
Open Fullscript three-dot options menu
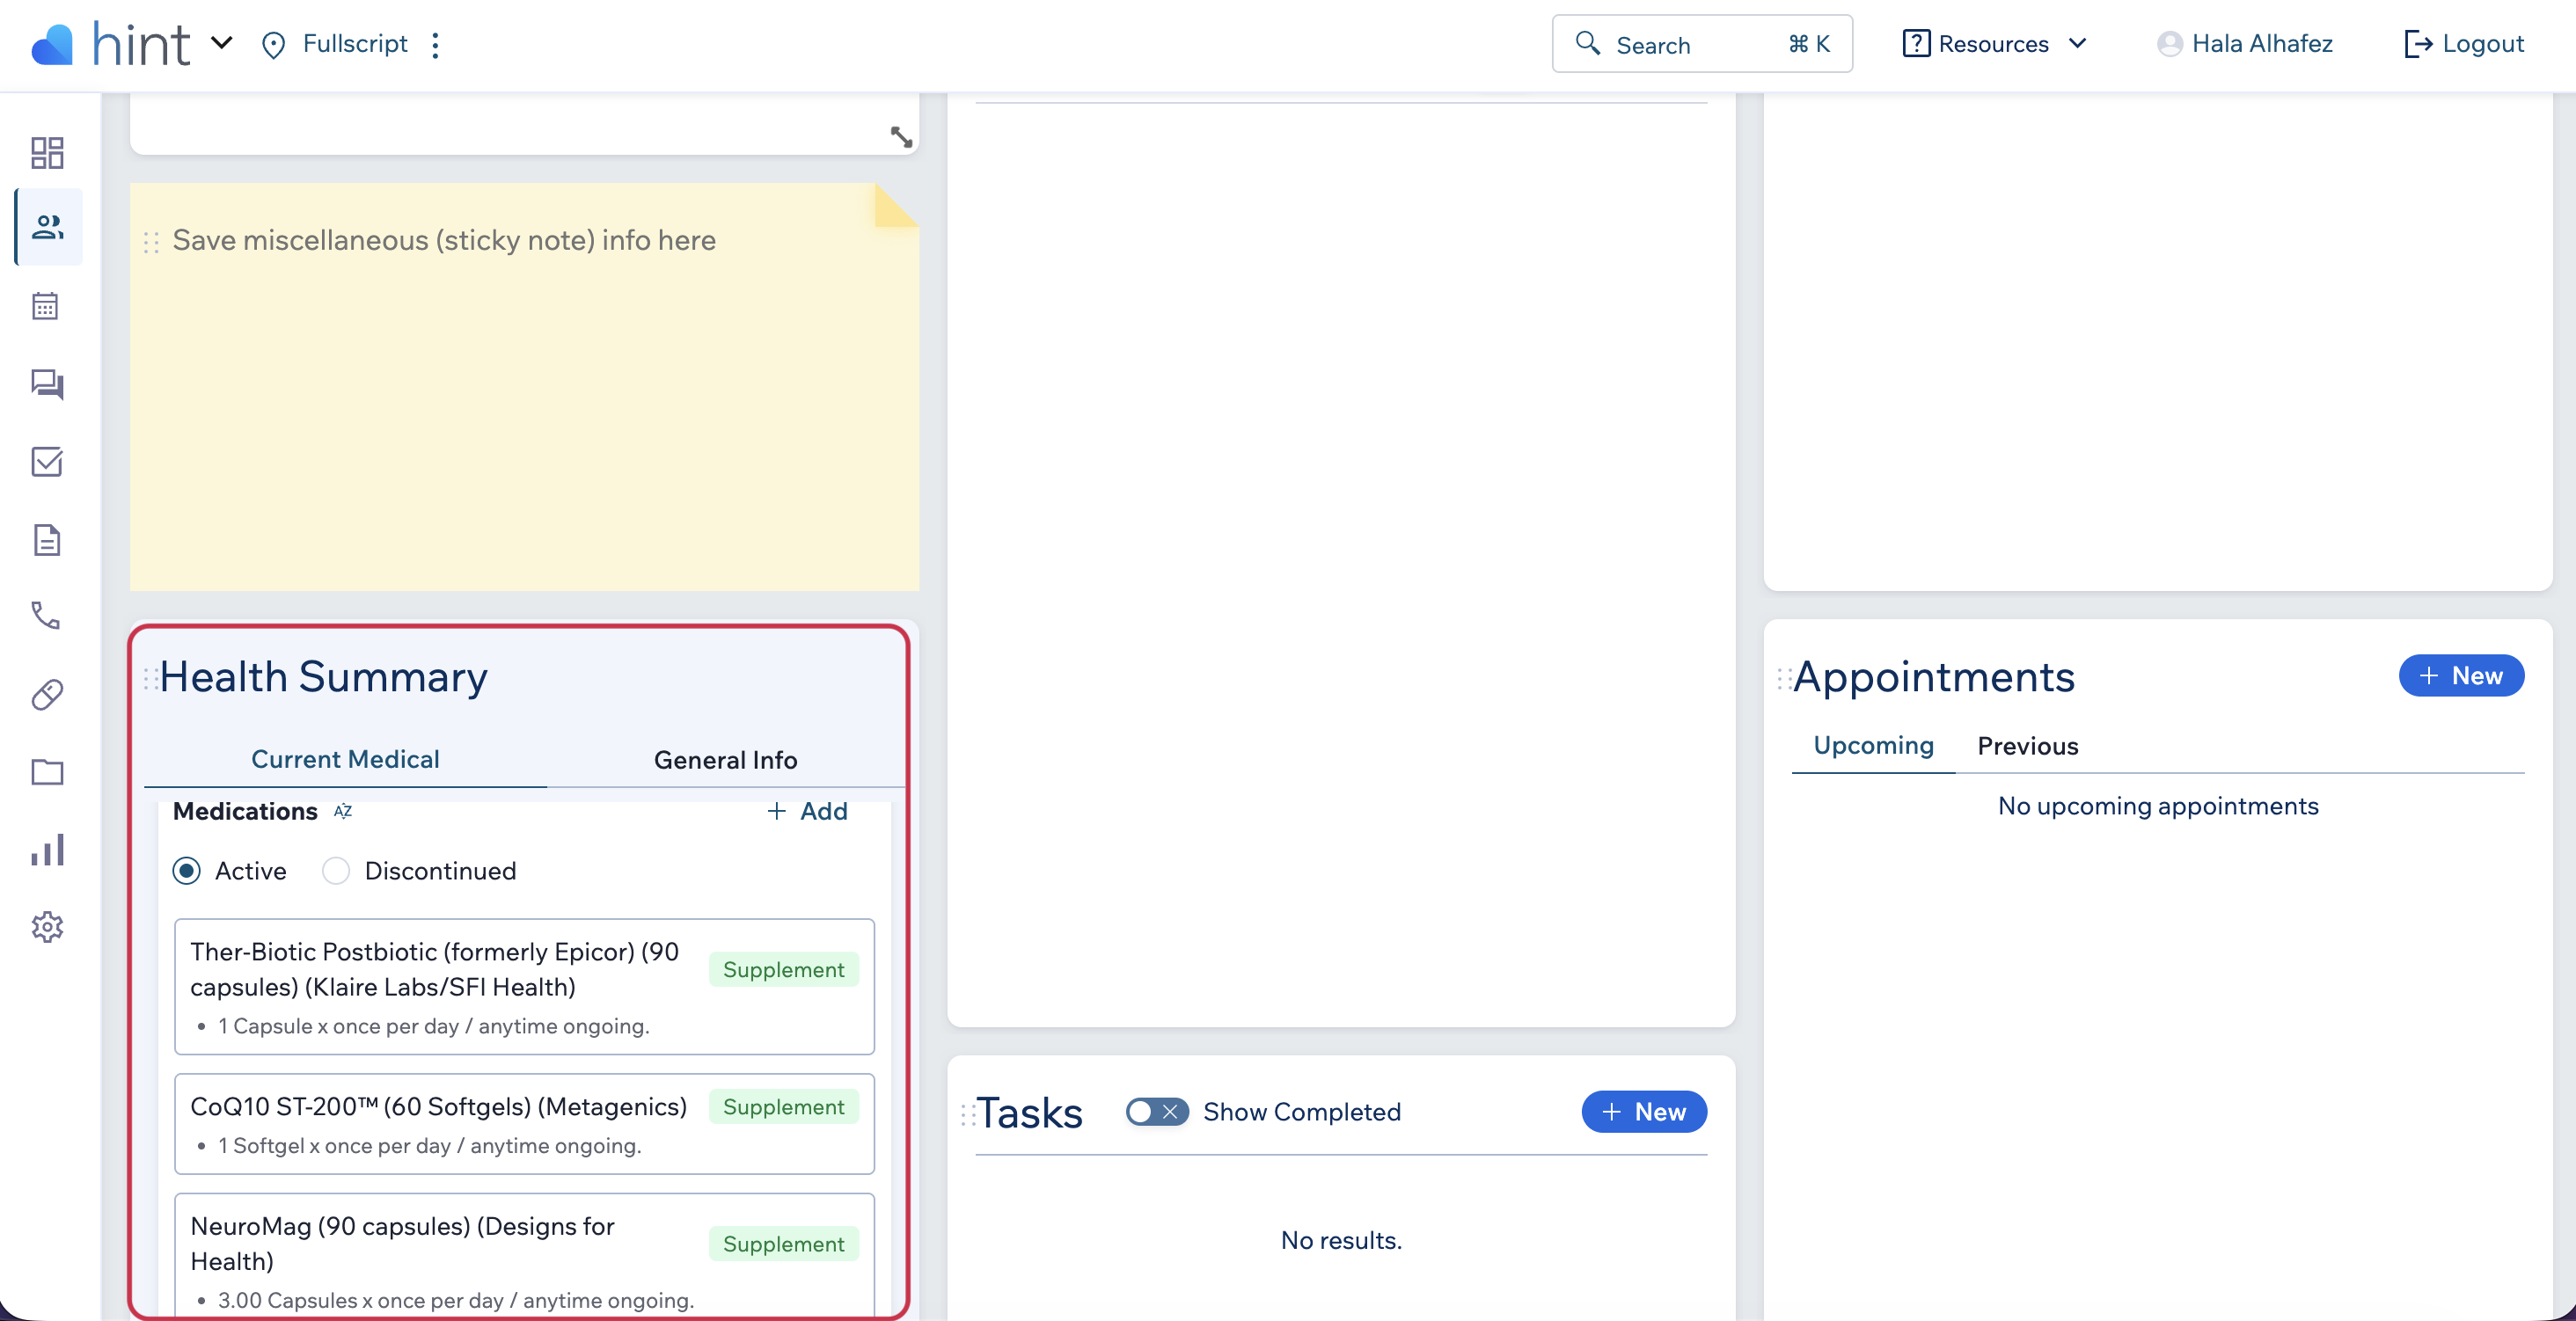(435, 44)
